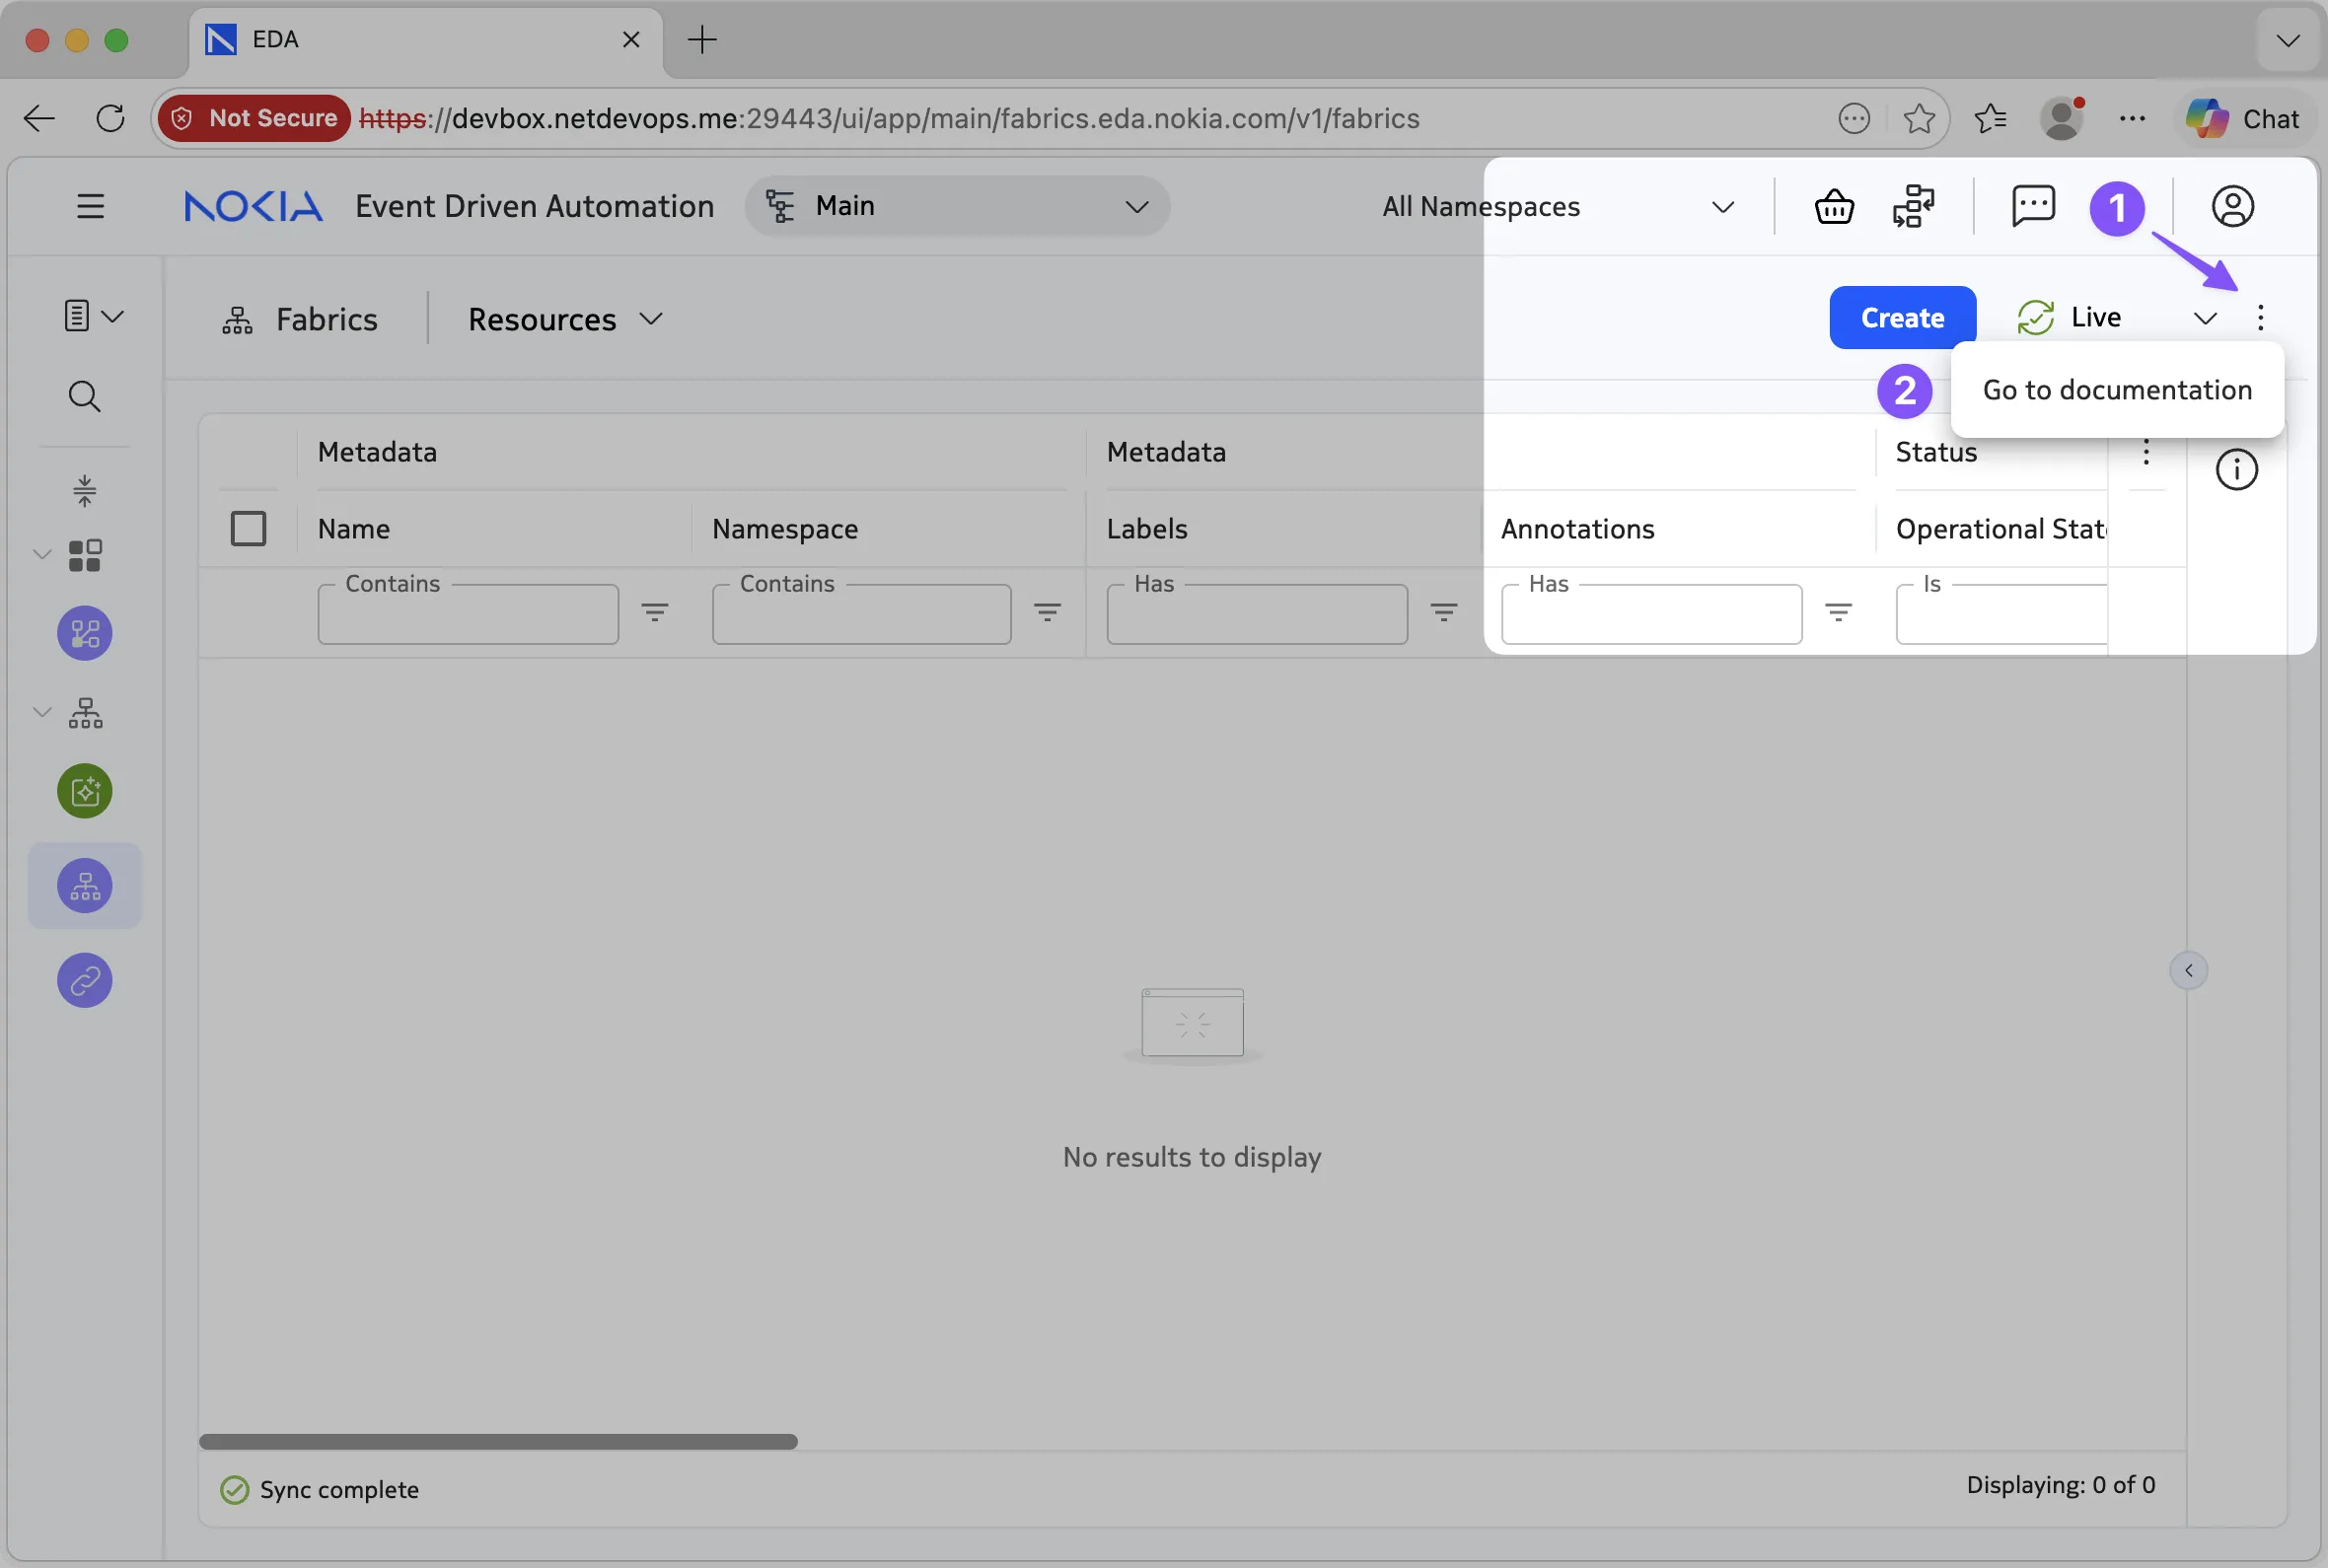This screenshot has height=1568, width=2328.
Task: Tick the select-all rows checkbox
Action: [x=248, y=528]
